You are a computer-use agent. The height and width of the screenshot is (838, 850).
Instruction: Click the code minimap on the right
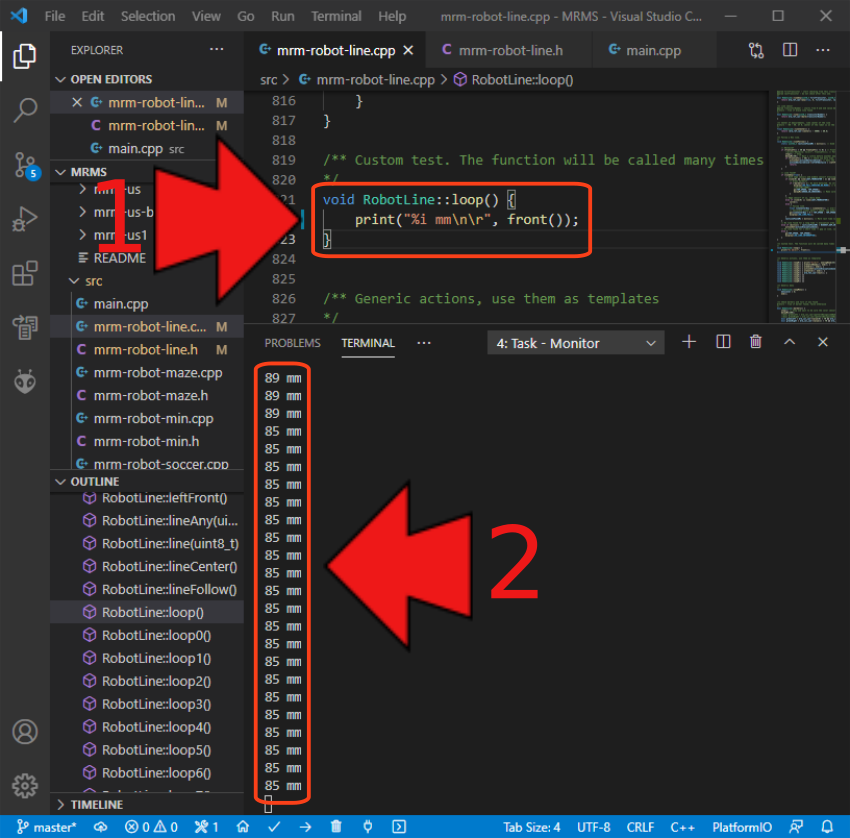(804, 200)
